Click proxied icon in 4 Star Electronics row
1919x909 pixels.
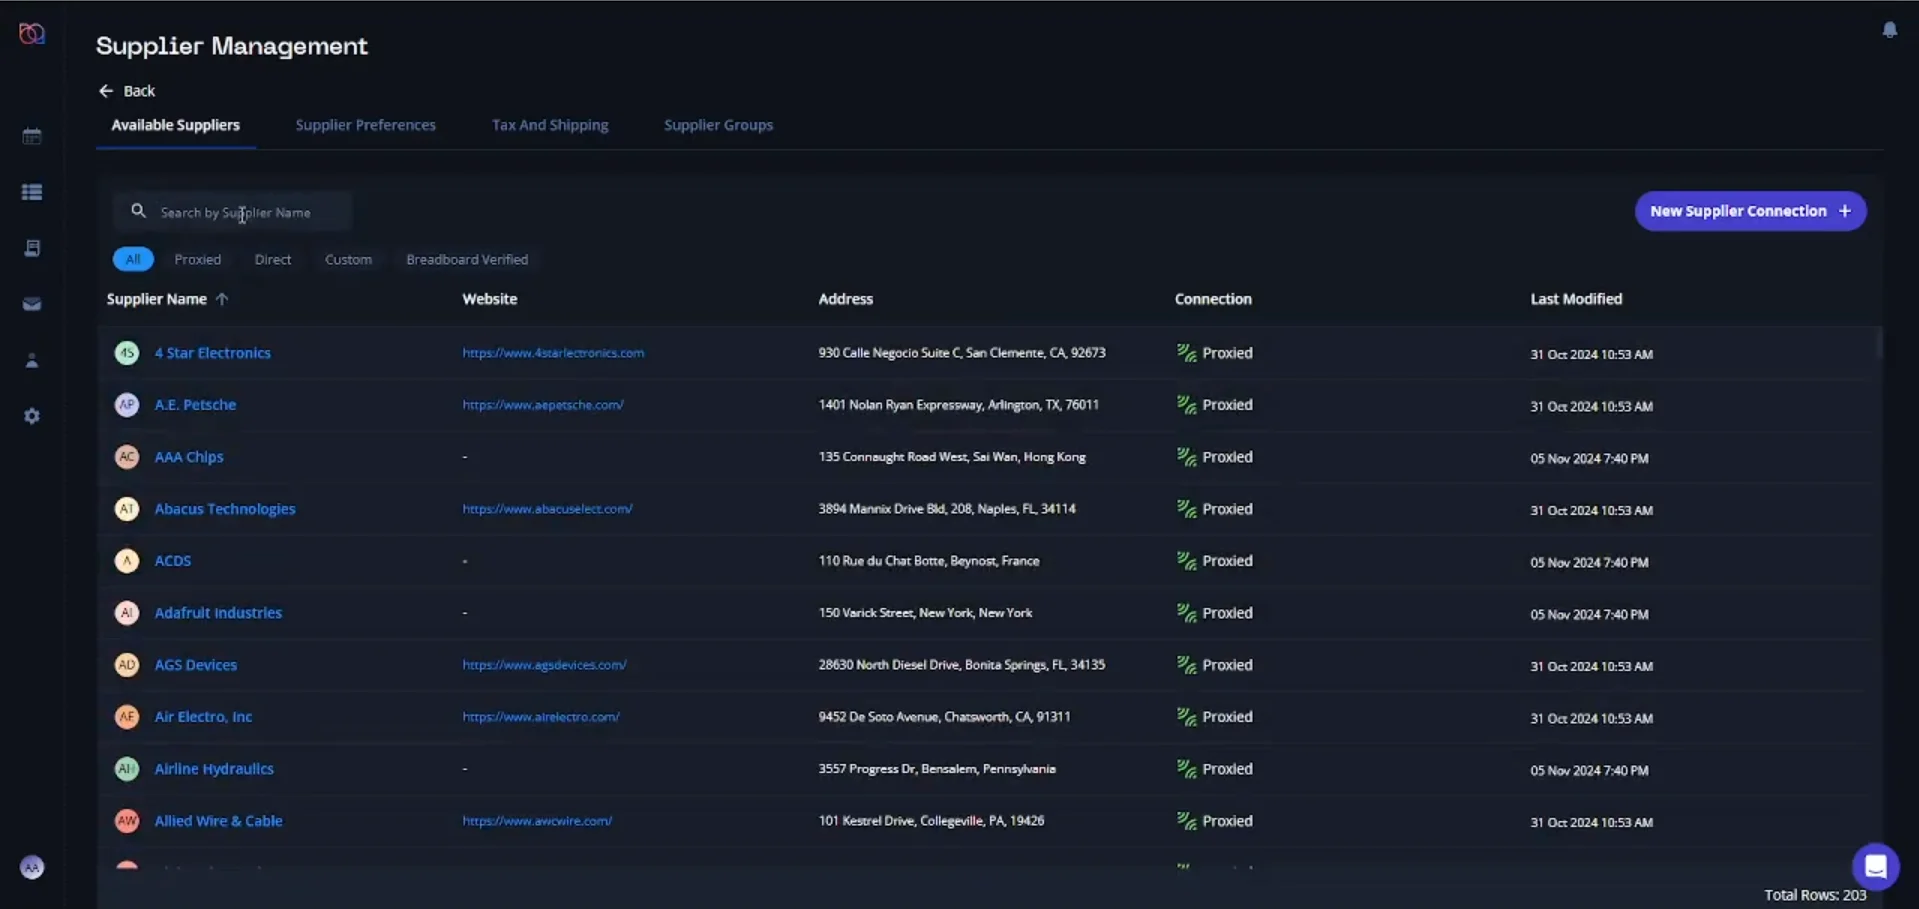point(1187,353)
